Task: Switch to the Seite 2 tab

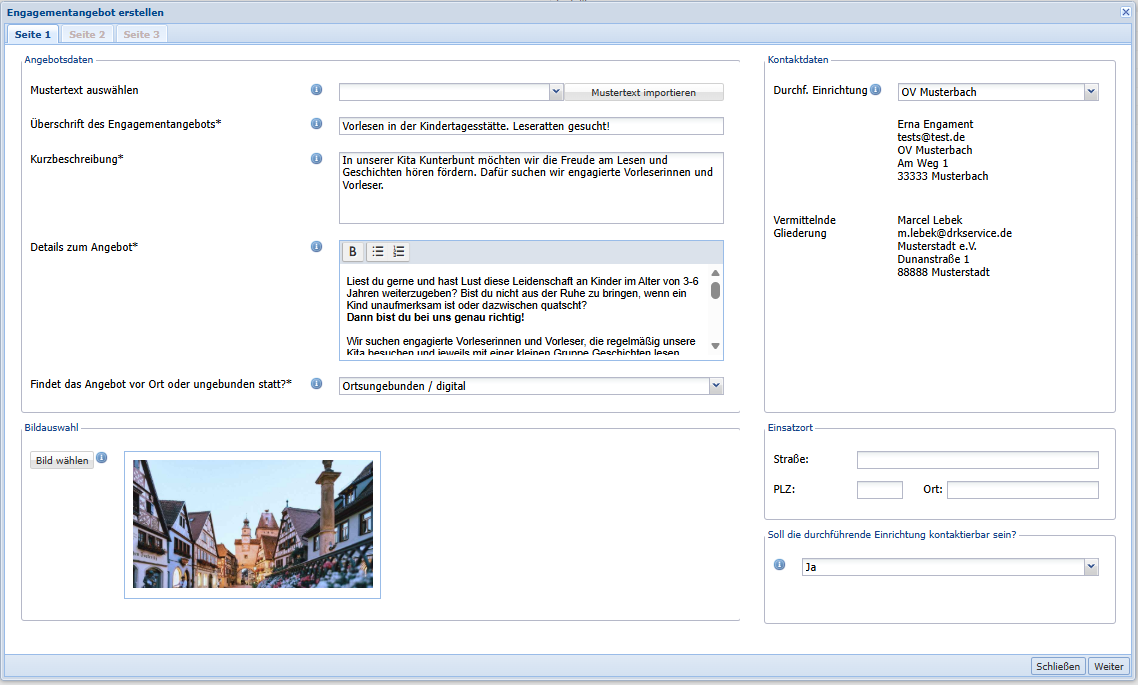Action: tap(87, 34)
